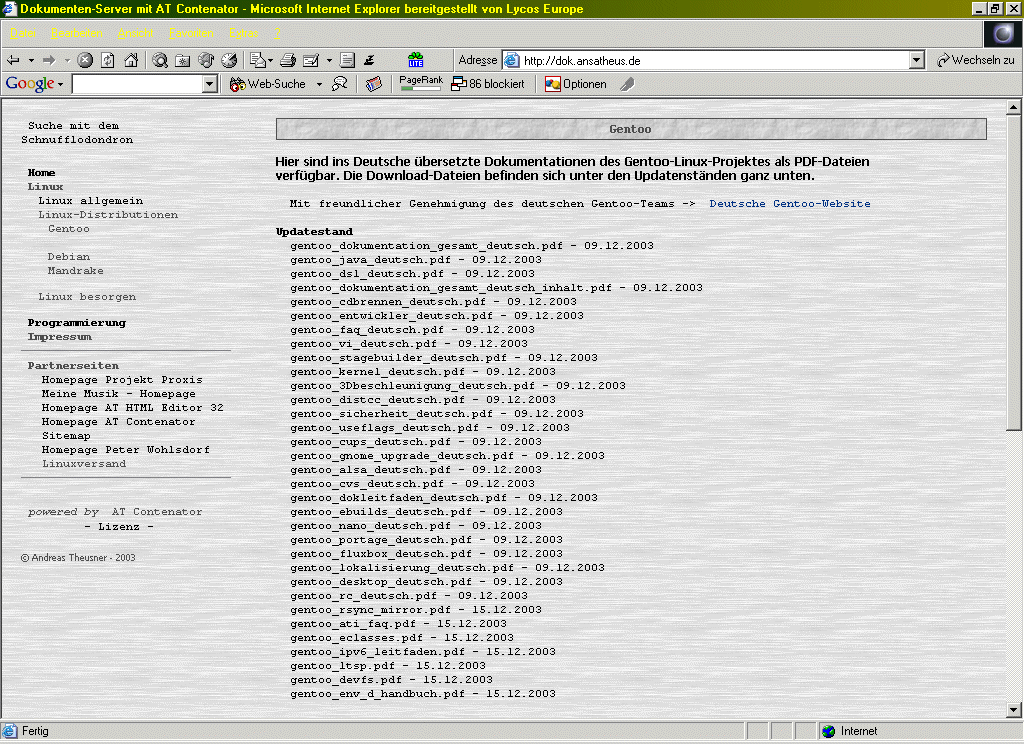
Task: Expand the Web-Suche dropdown arrow
Action: pos(319,84)
